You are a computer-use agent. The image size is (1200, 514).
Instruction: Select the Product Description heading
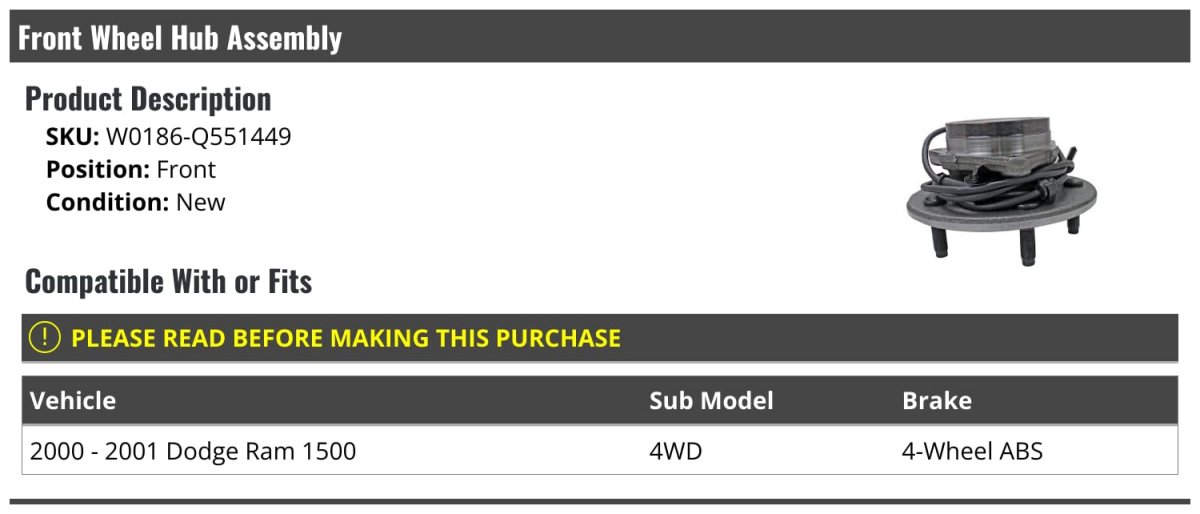tap(148, 99)
